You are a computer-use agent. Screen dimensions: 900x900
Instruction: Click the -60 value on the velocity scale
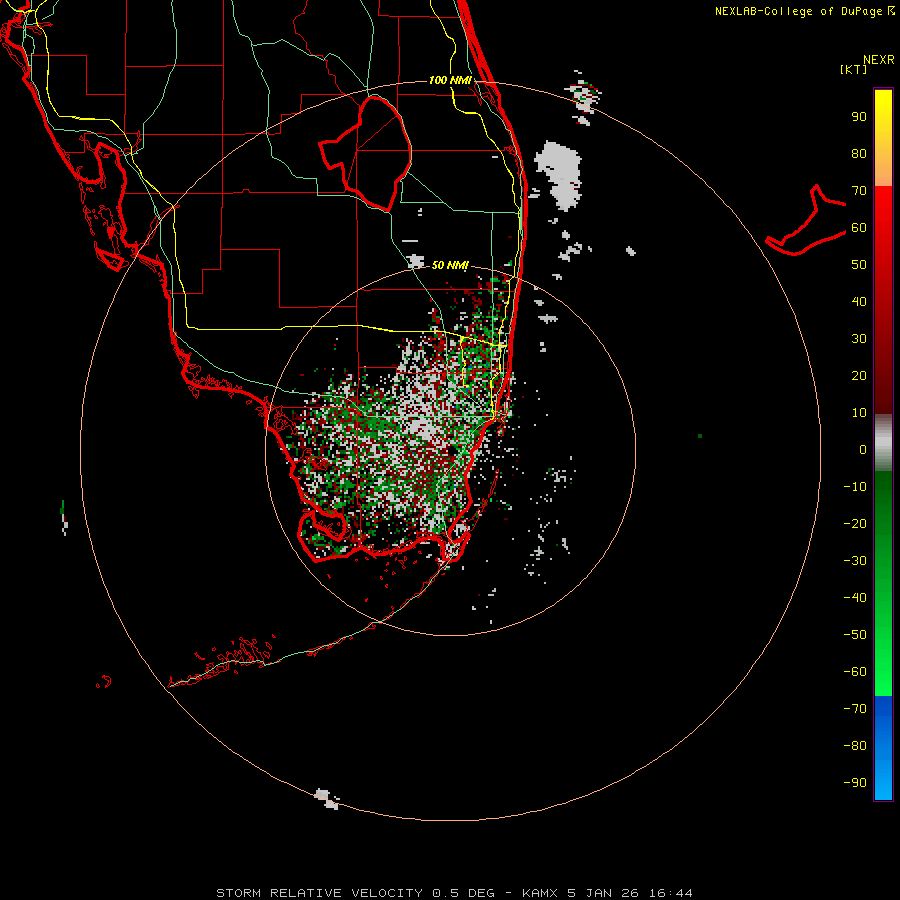click(x=855, y=672)
